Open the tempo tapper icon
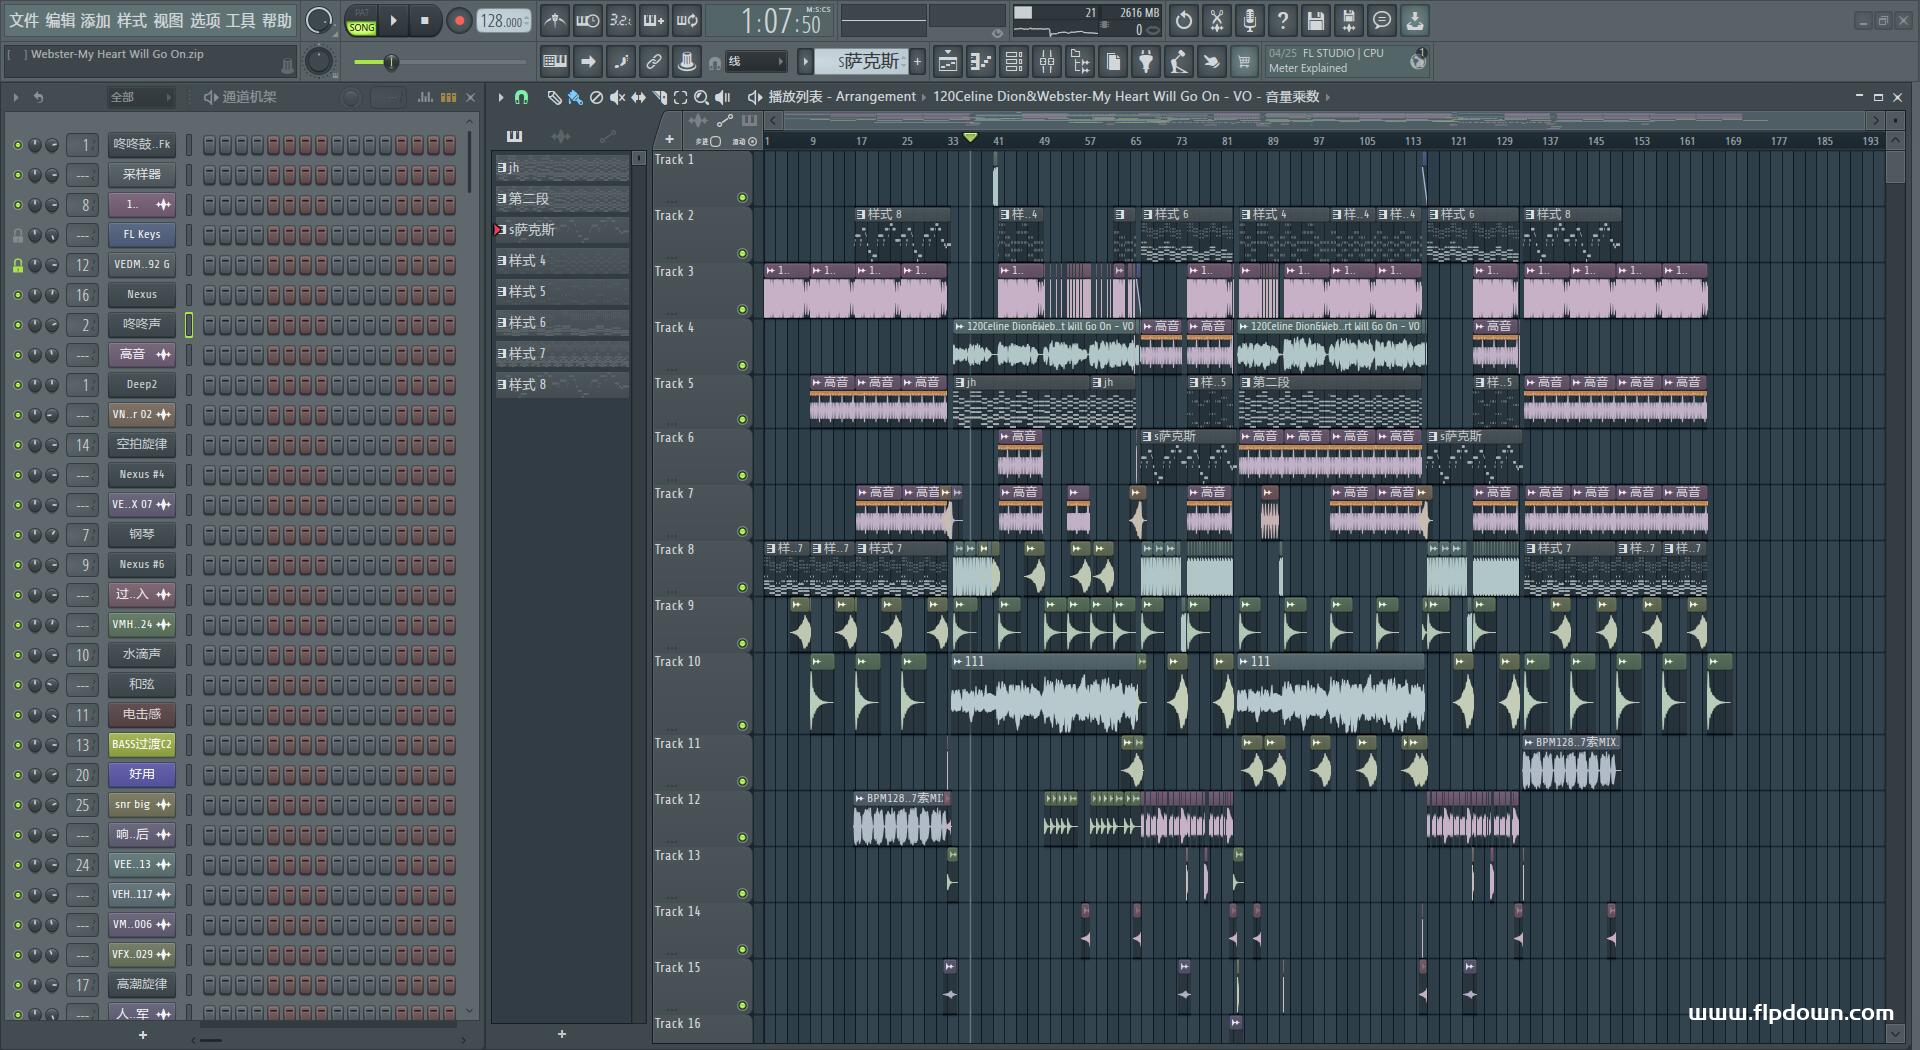This screenshot has width=1920, height=1050. click(x=1179, y=62)
